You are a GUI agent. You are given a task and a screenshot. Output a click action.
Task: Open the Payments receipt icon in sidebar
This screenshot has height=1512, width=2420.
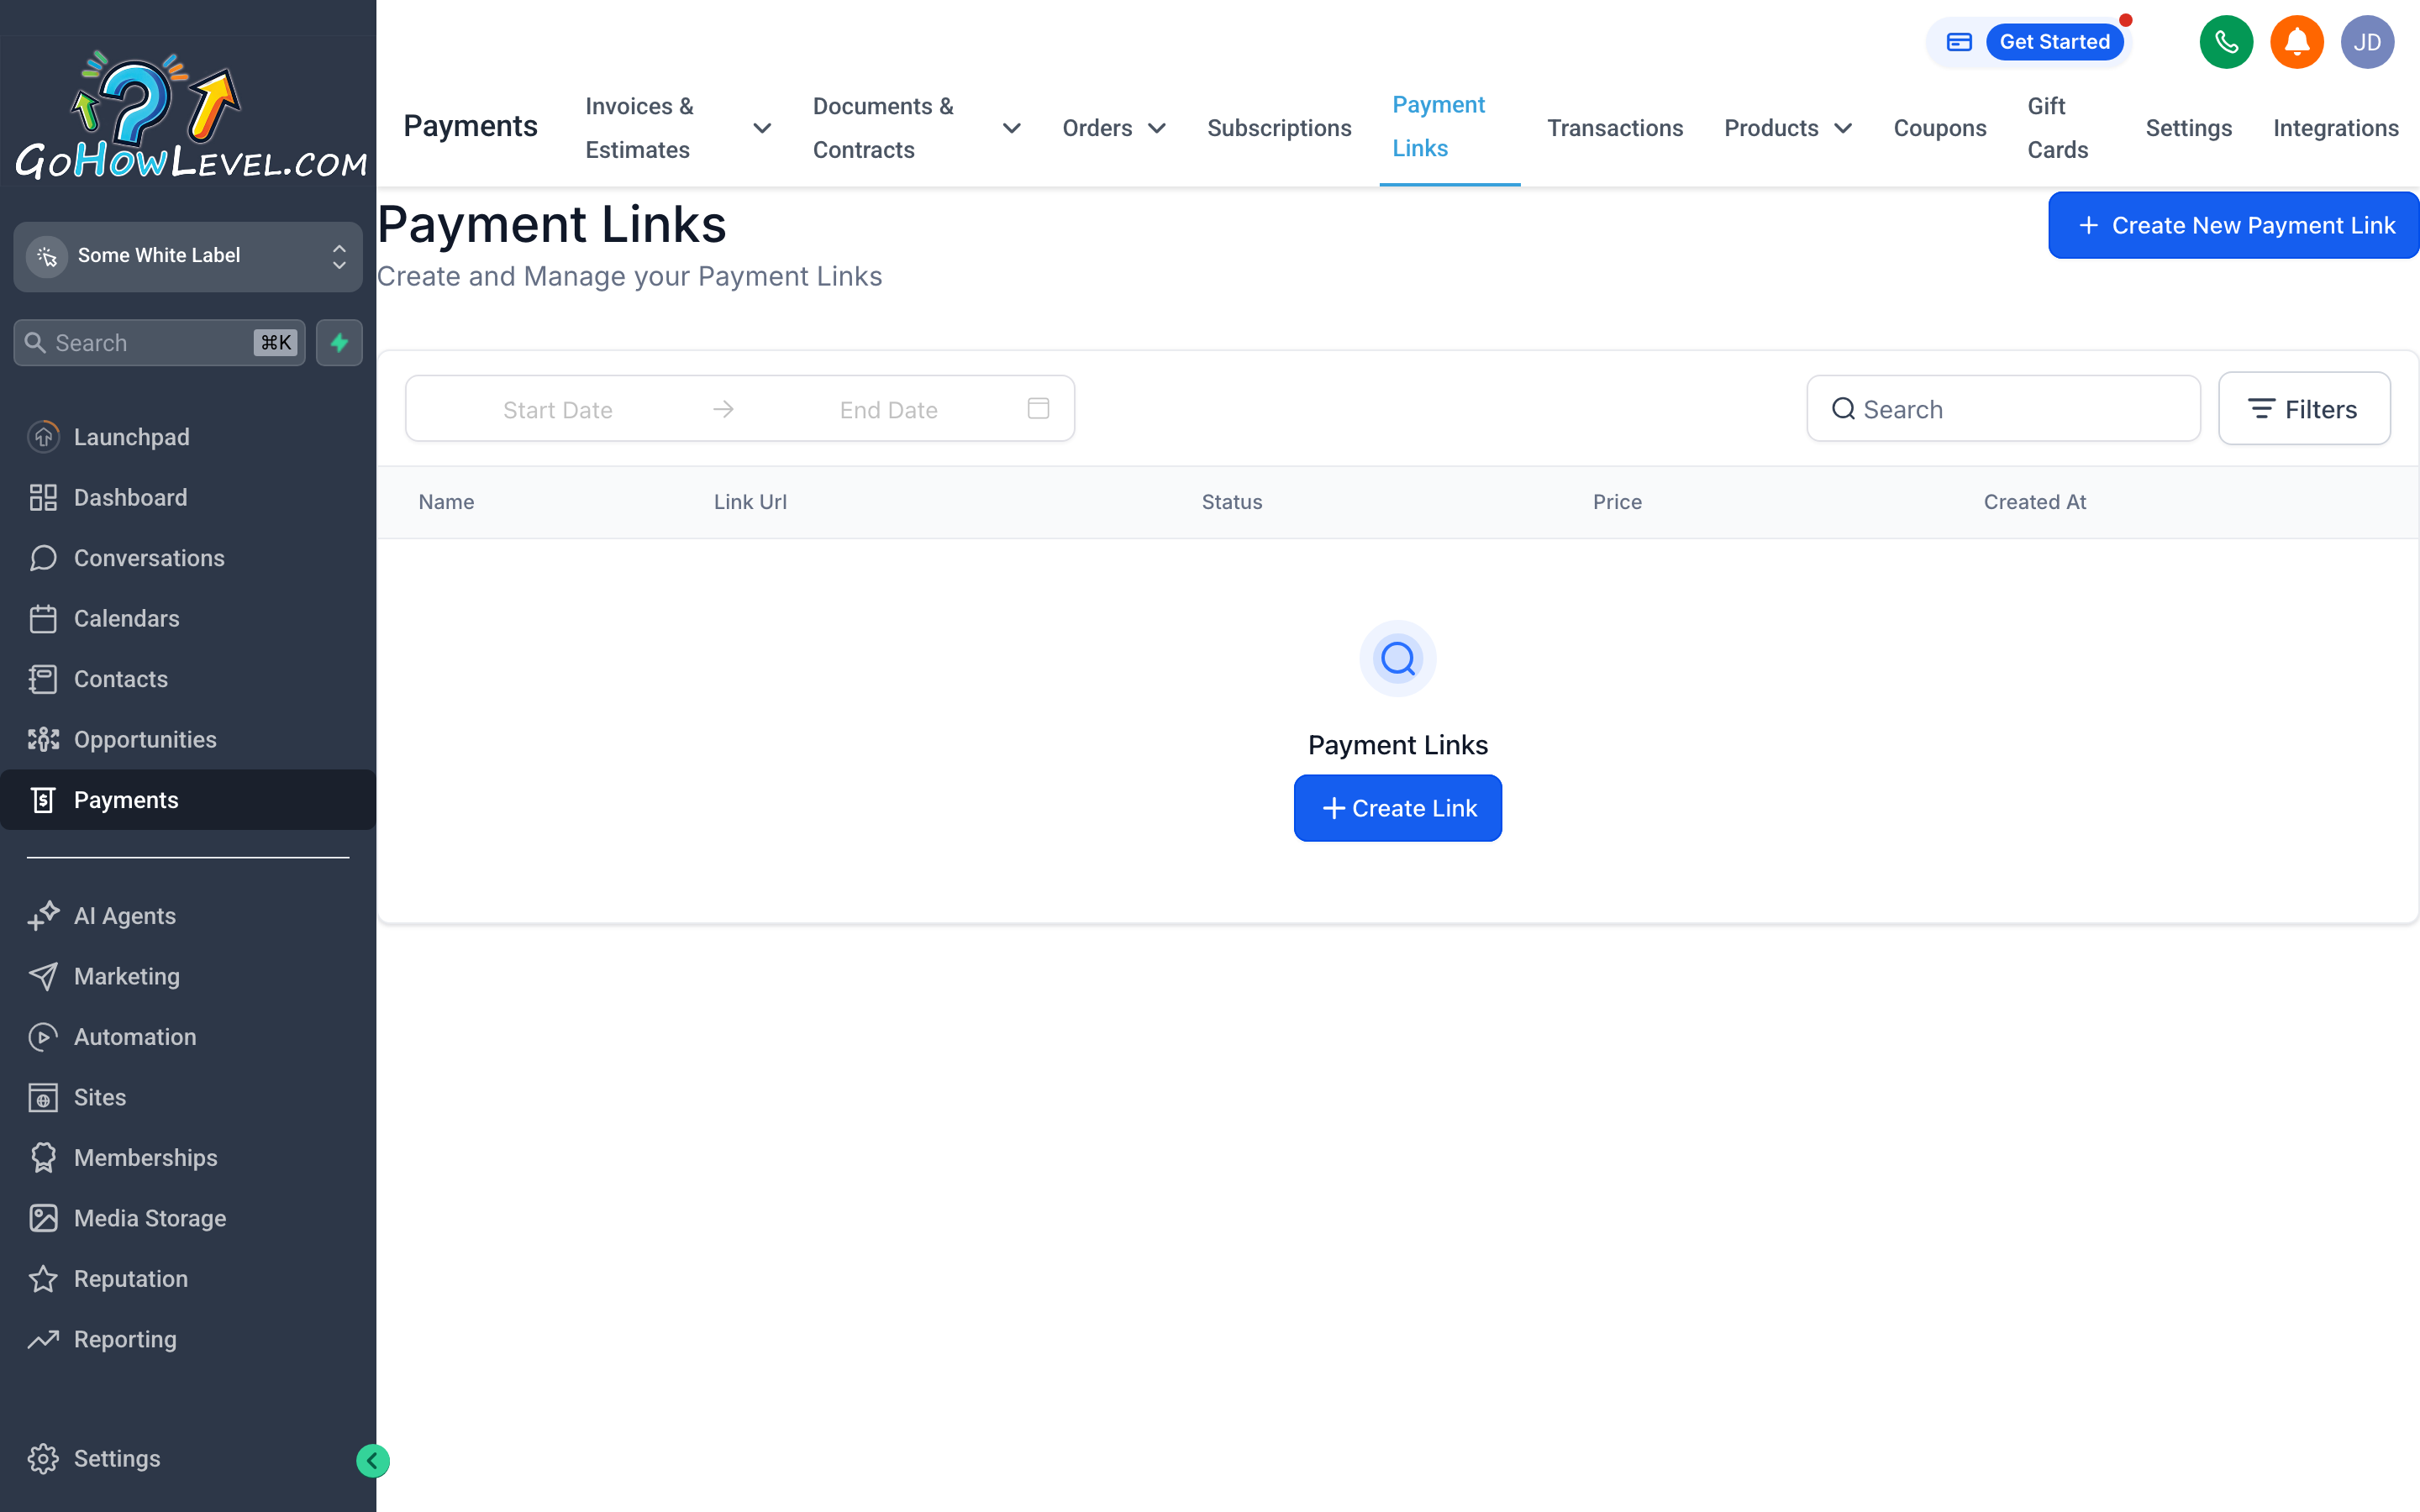click(x=43, y=800)
